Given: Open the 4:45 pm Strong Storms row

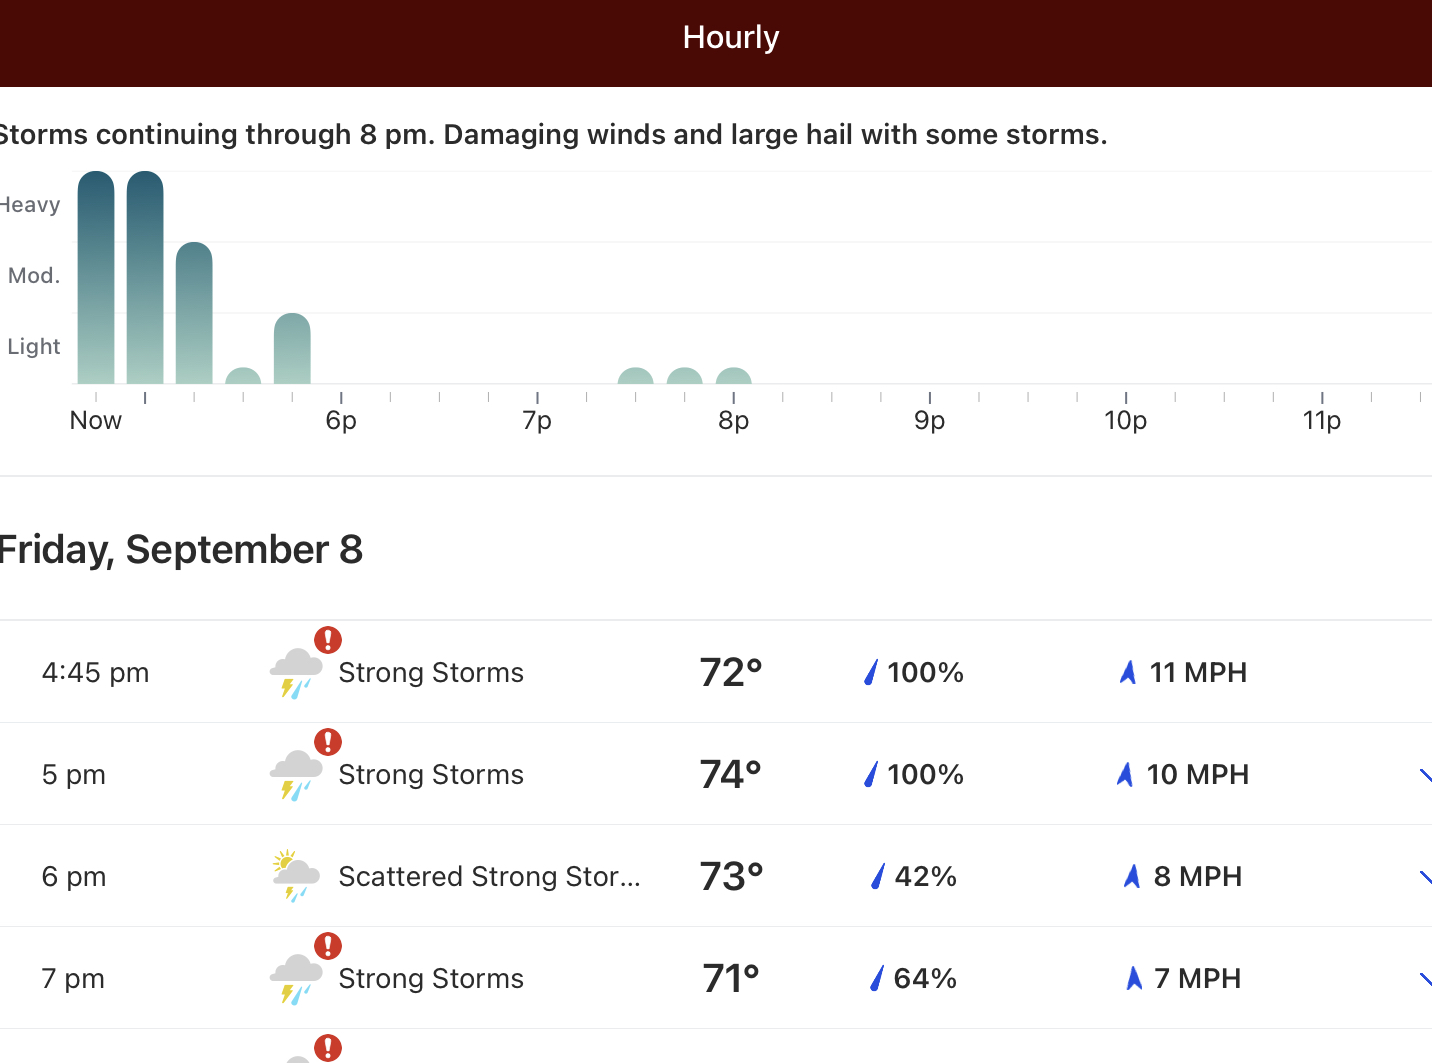Looking at the screenshot, I should pos(430,672).
